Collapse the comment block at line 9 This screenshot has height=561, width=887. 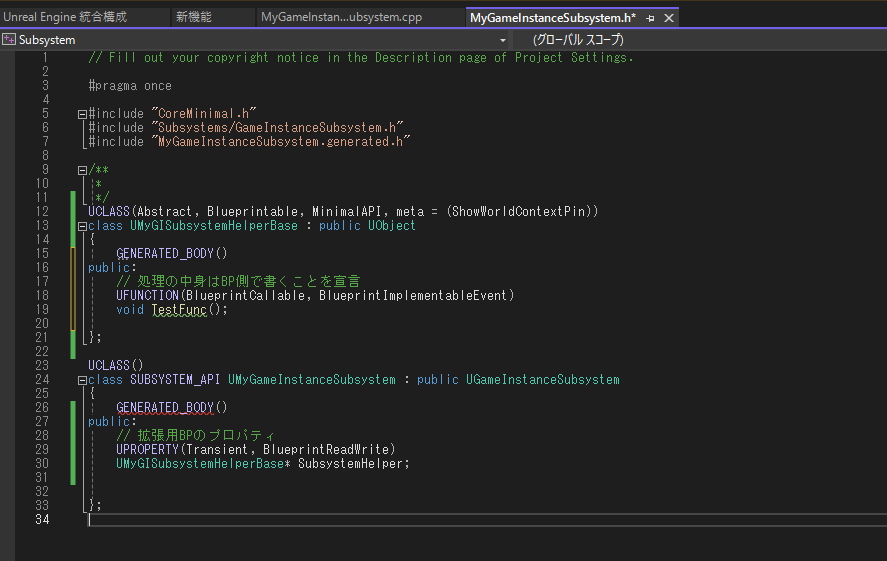point(82,170)
